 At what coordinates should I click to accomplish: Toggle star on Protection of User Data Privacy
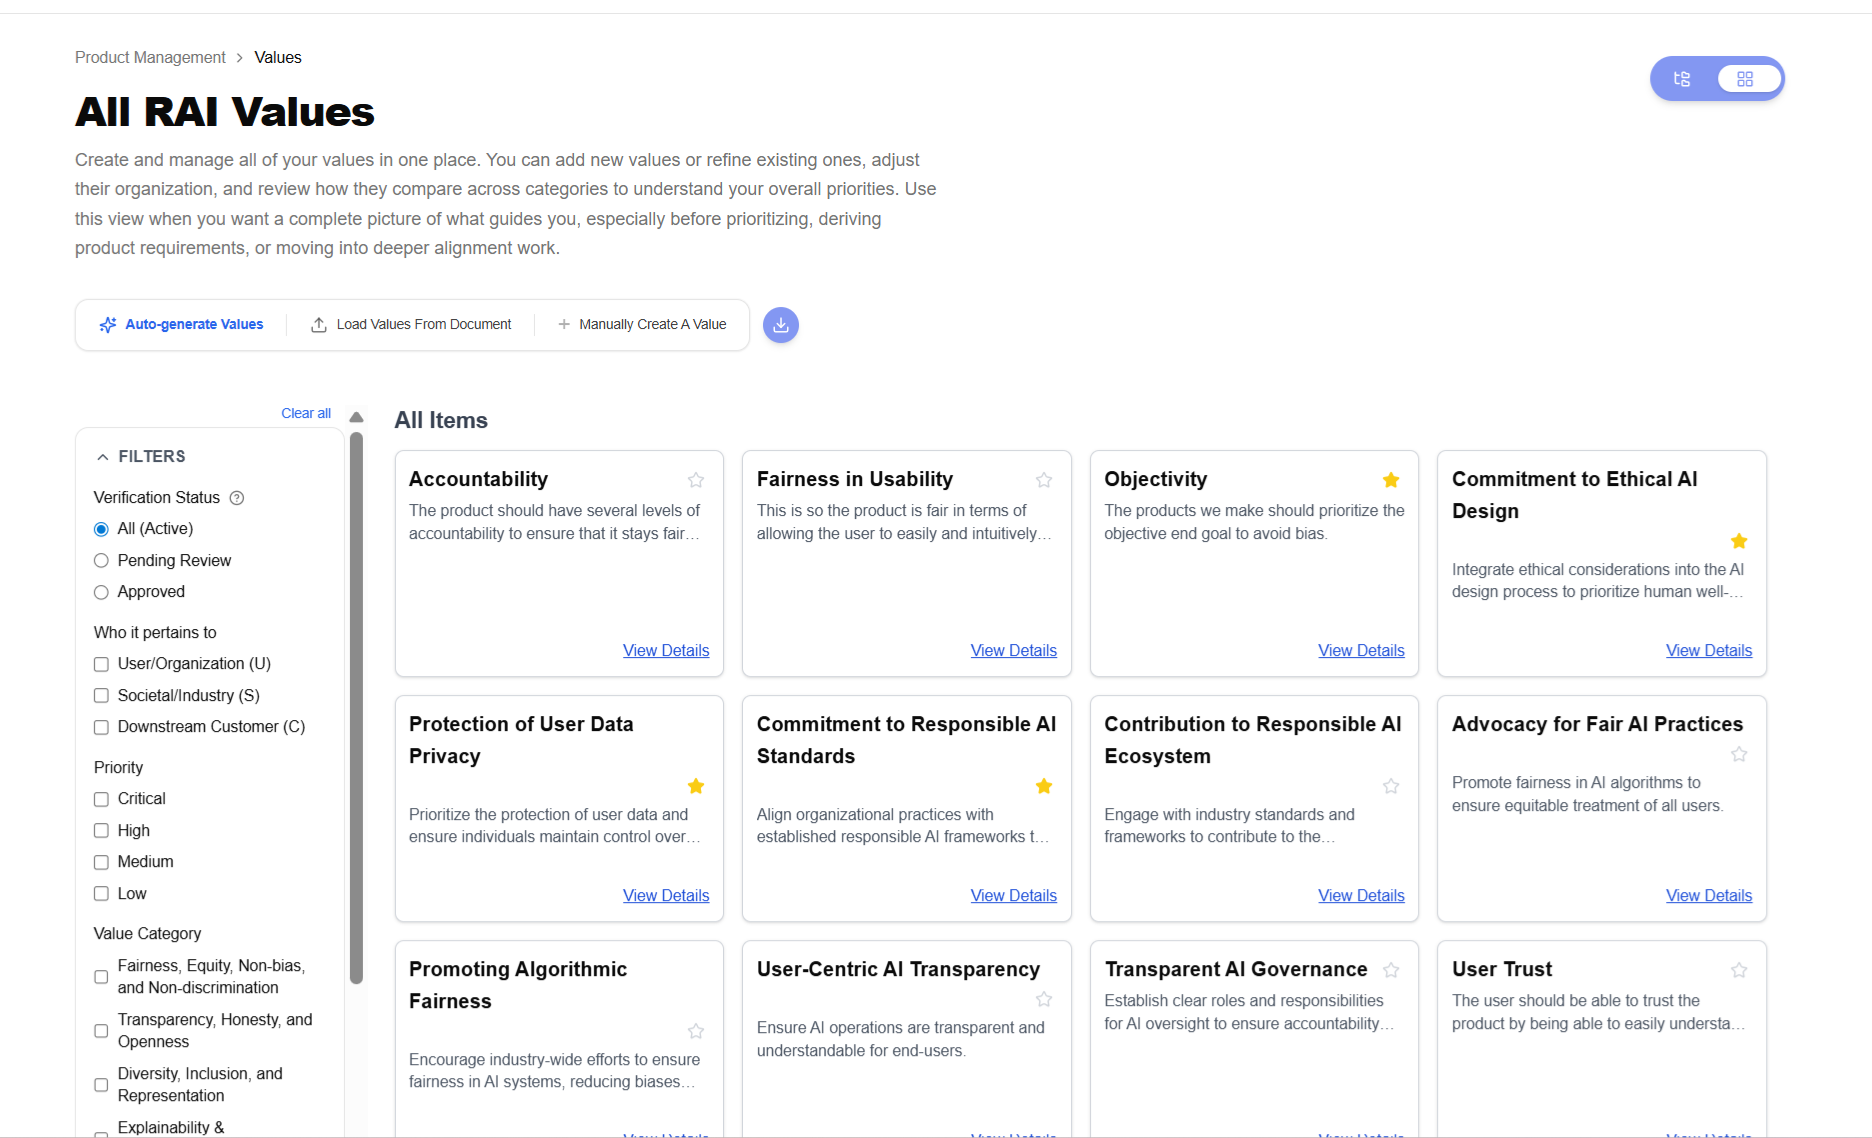696,786
